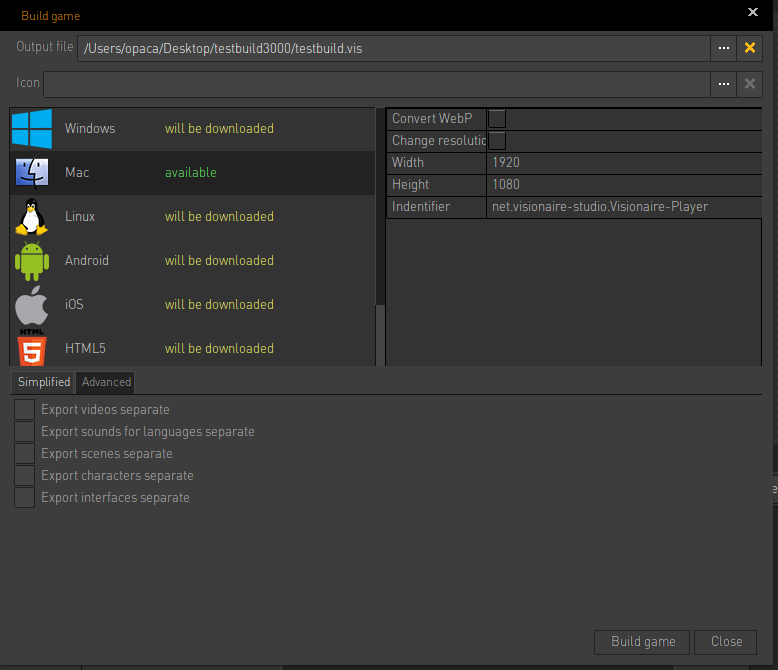Toggle the Change resolution checkbox
This screenshot has width=778, height=670.
click(x=497, y=141)
